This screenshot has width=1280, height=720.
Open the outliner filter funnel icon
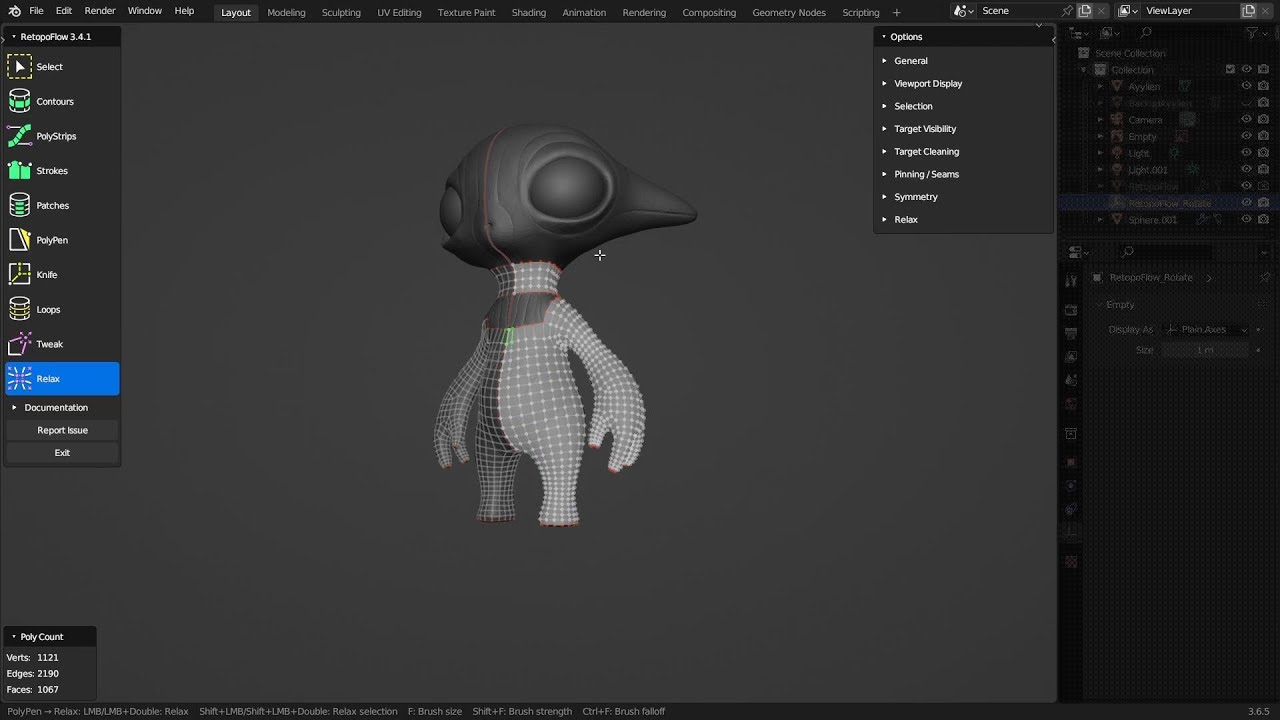pyautogui.click(x=1254, y=33)
